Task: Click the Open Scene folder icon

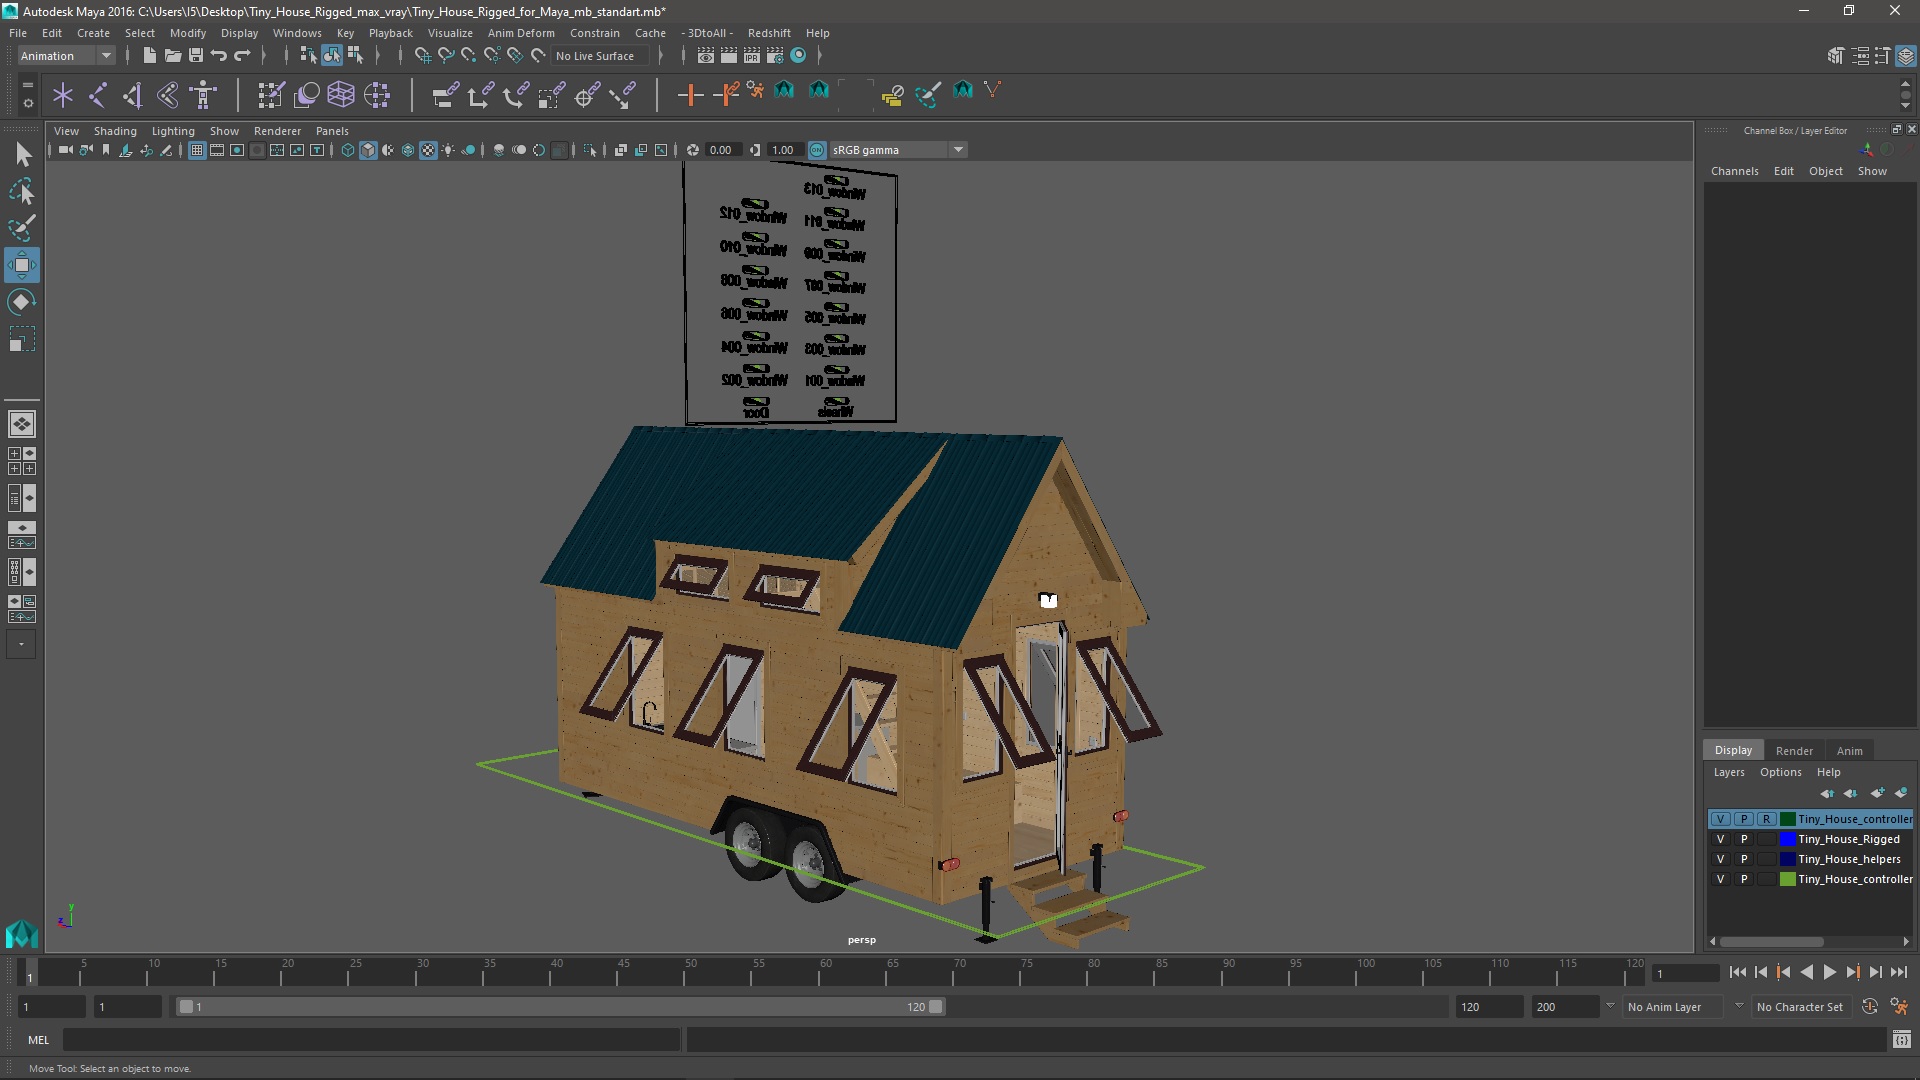Action: tap(172, 56)
